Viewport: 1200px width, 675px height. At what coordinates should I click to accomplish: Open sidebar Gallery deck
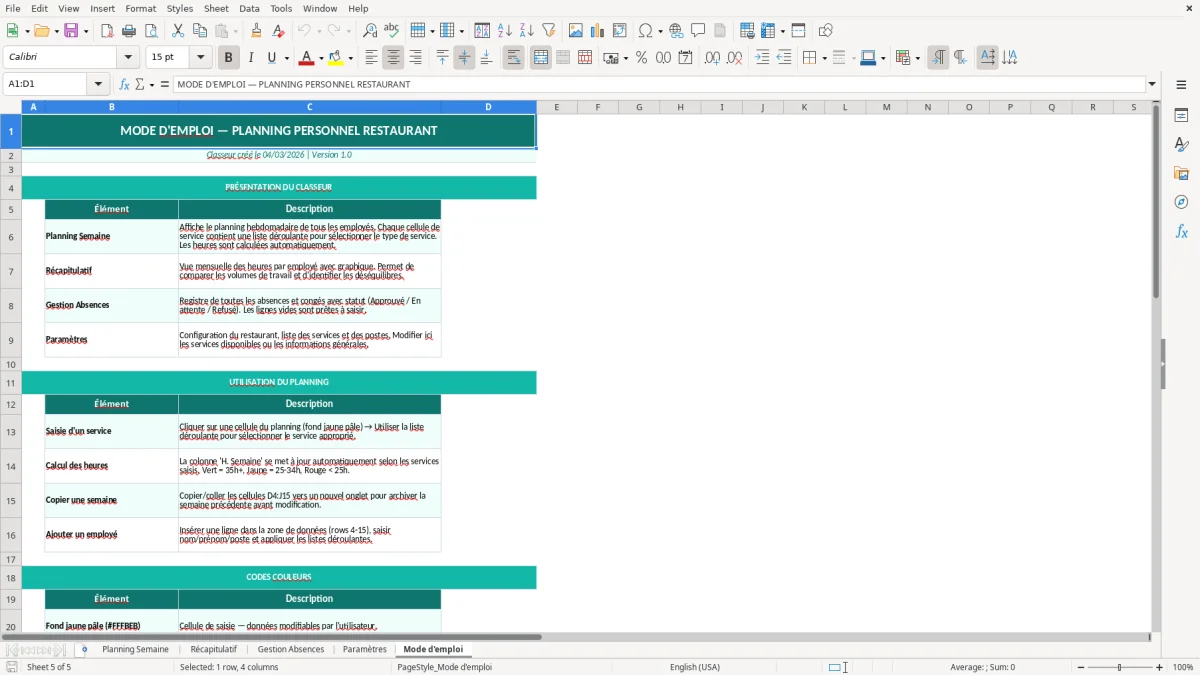click(1181, 173)
